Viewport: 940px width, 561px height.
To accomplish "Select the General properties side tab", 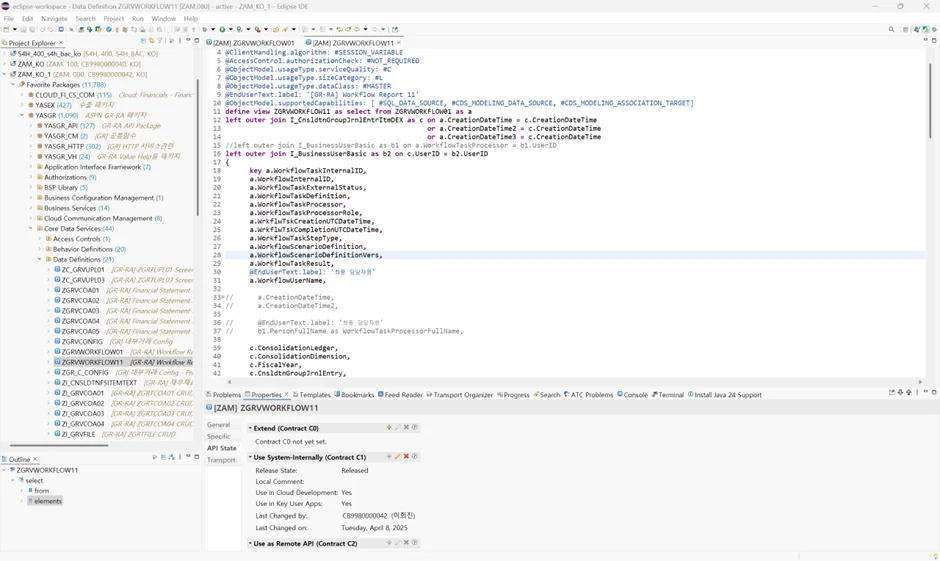I will point(218,425).
